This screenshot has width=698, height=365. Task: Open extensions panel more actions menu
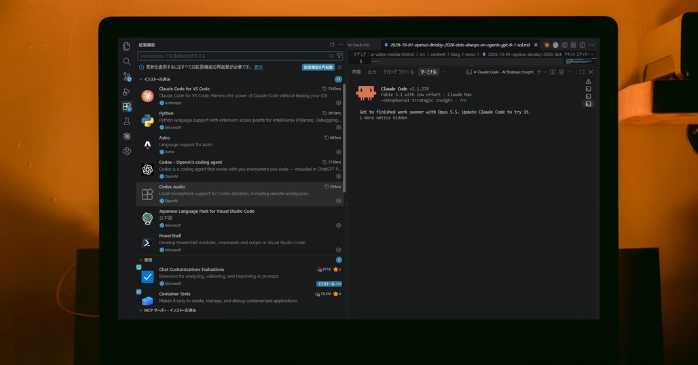click(341, 45)
